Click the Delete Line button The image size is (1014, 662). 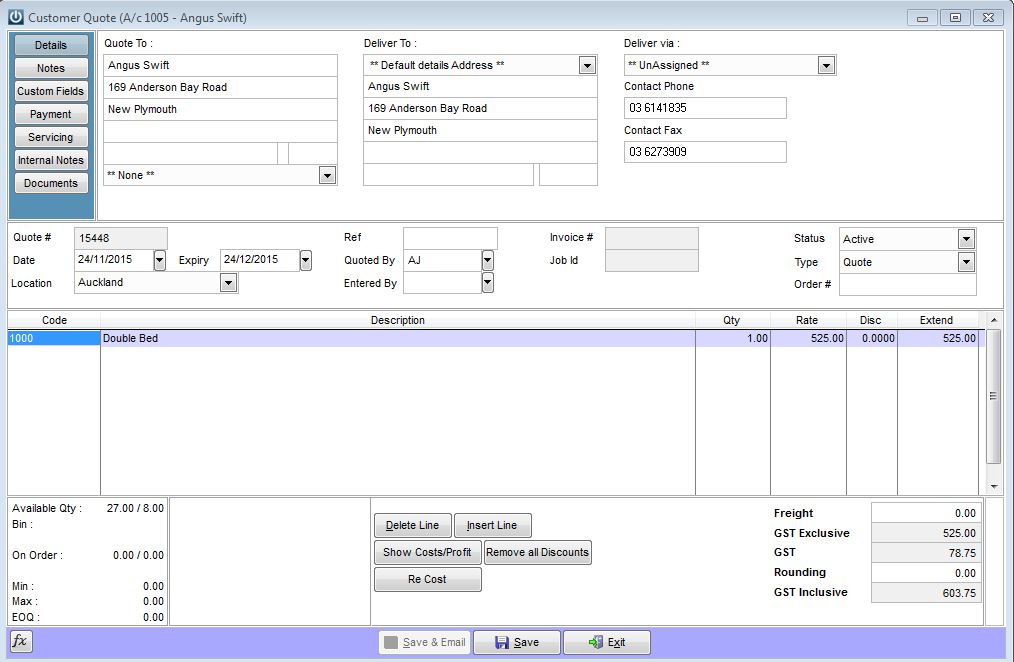413,525
